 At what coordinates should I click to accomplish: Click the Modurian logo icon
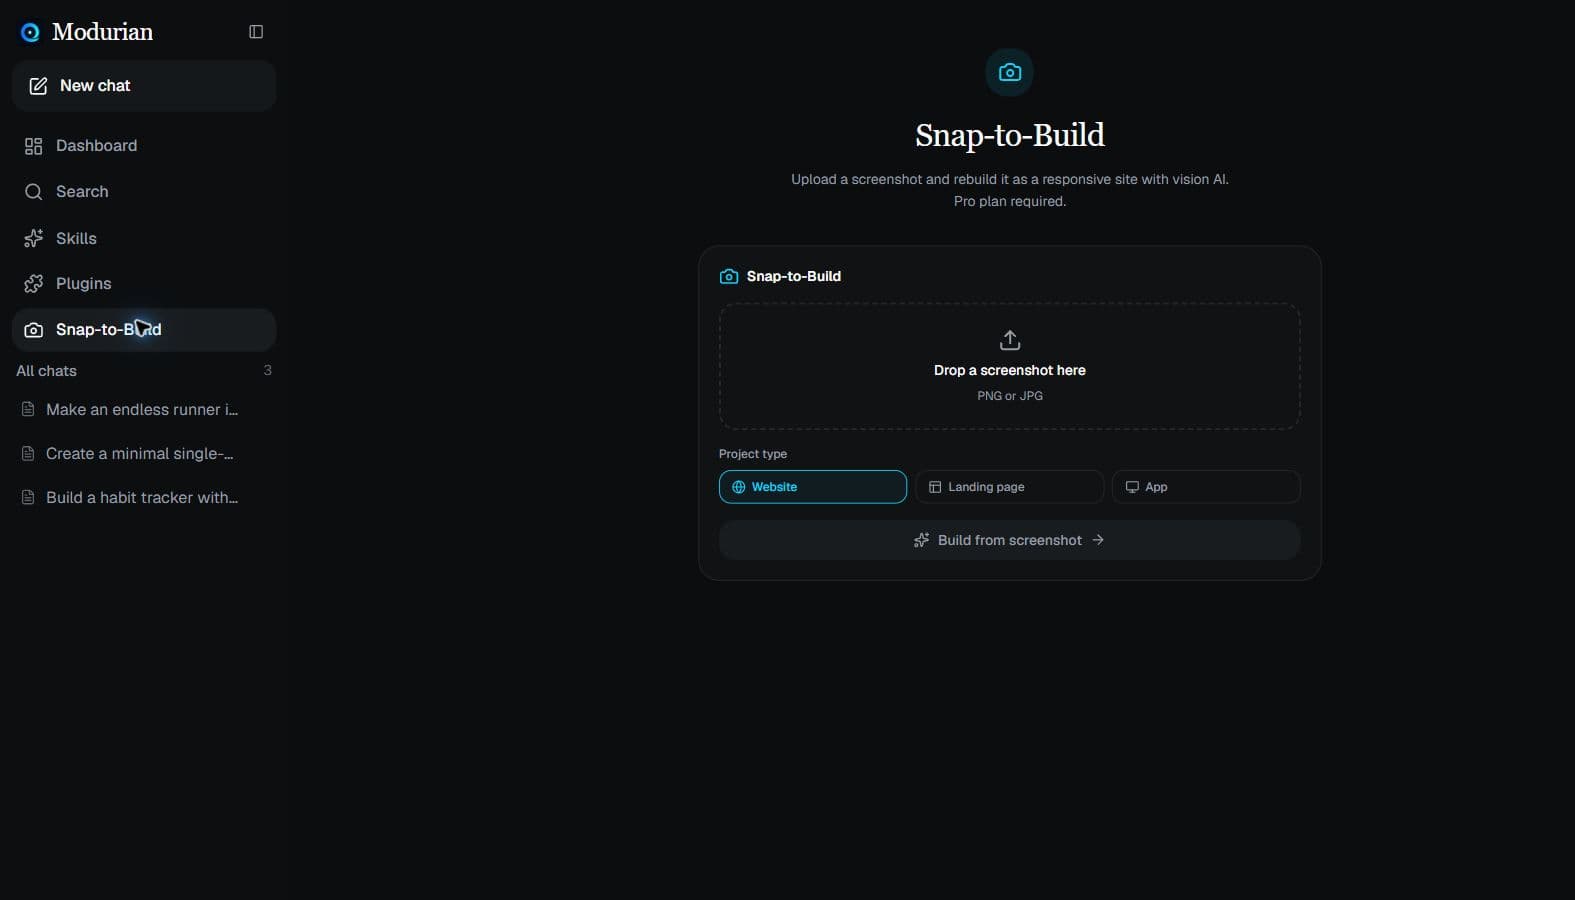point(30,32)
